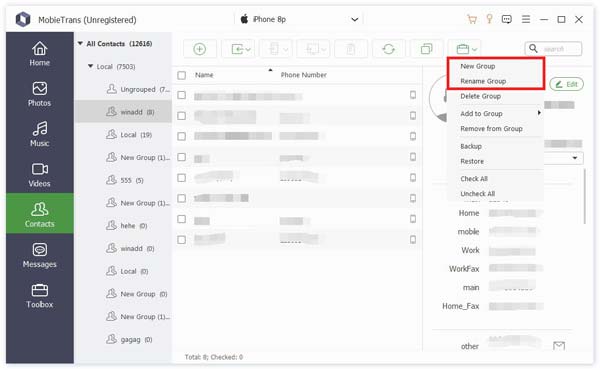Click the details panel vertical scrollbar
The height and width of the screenshot is (370, 600).
[x=584, y=196]
